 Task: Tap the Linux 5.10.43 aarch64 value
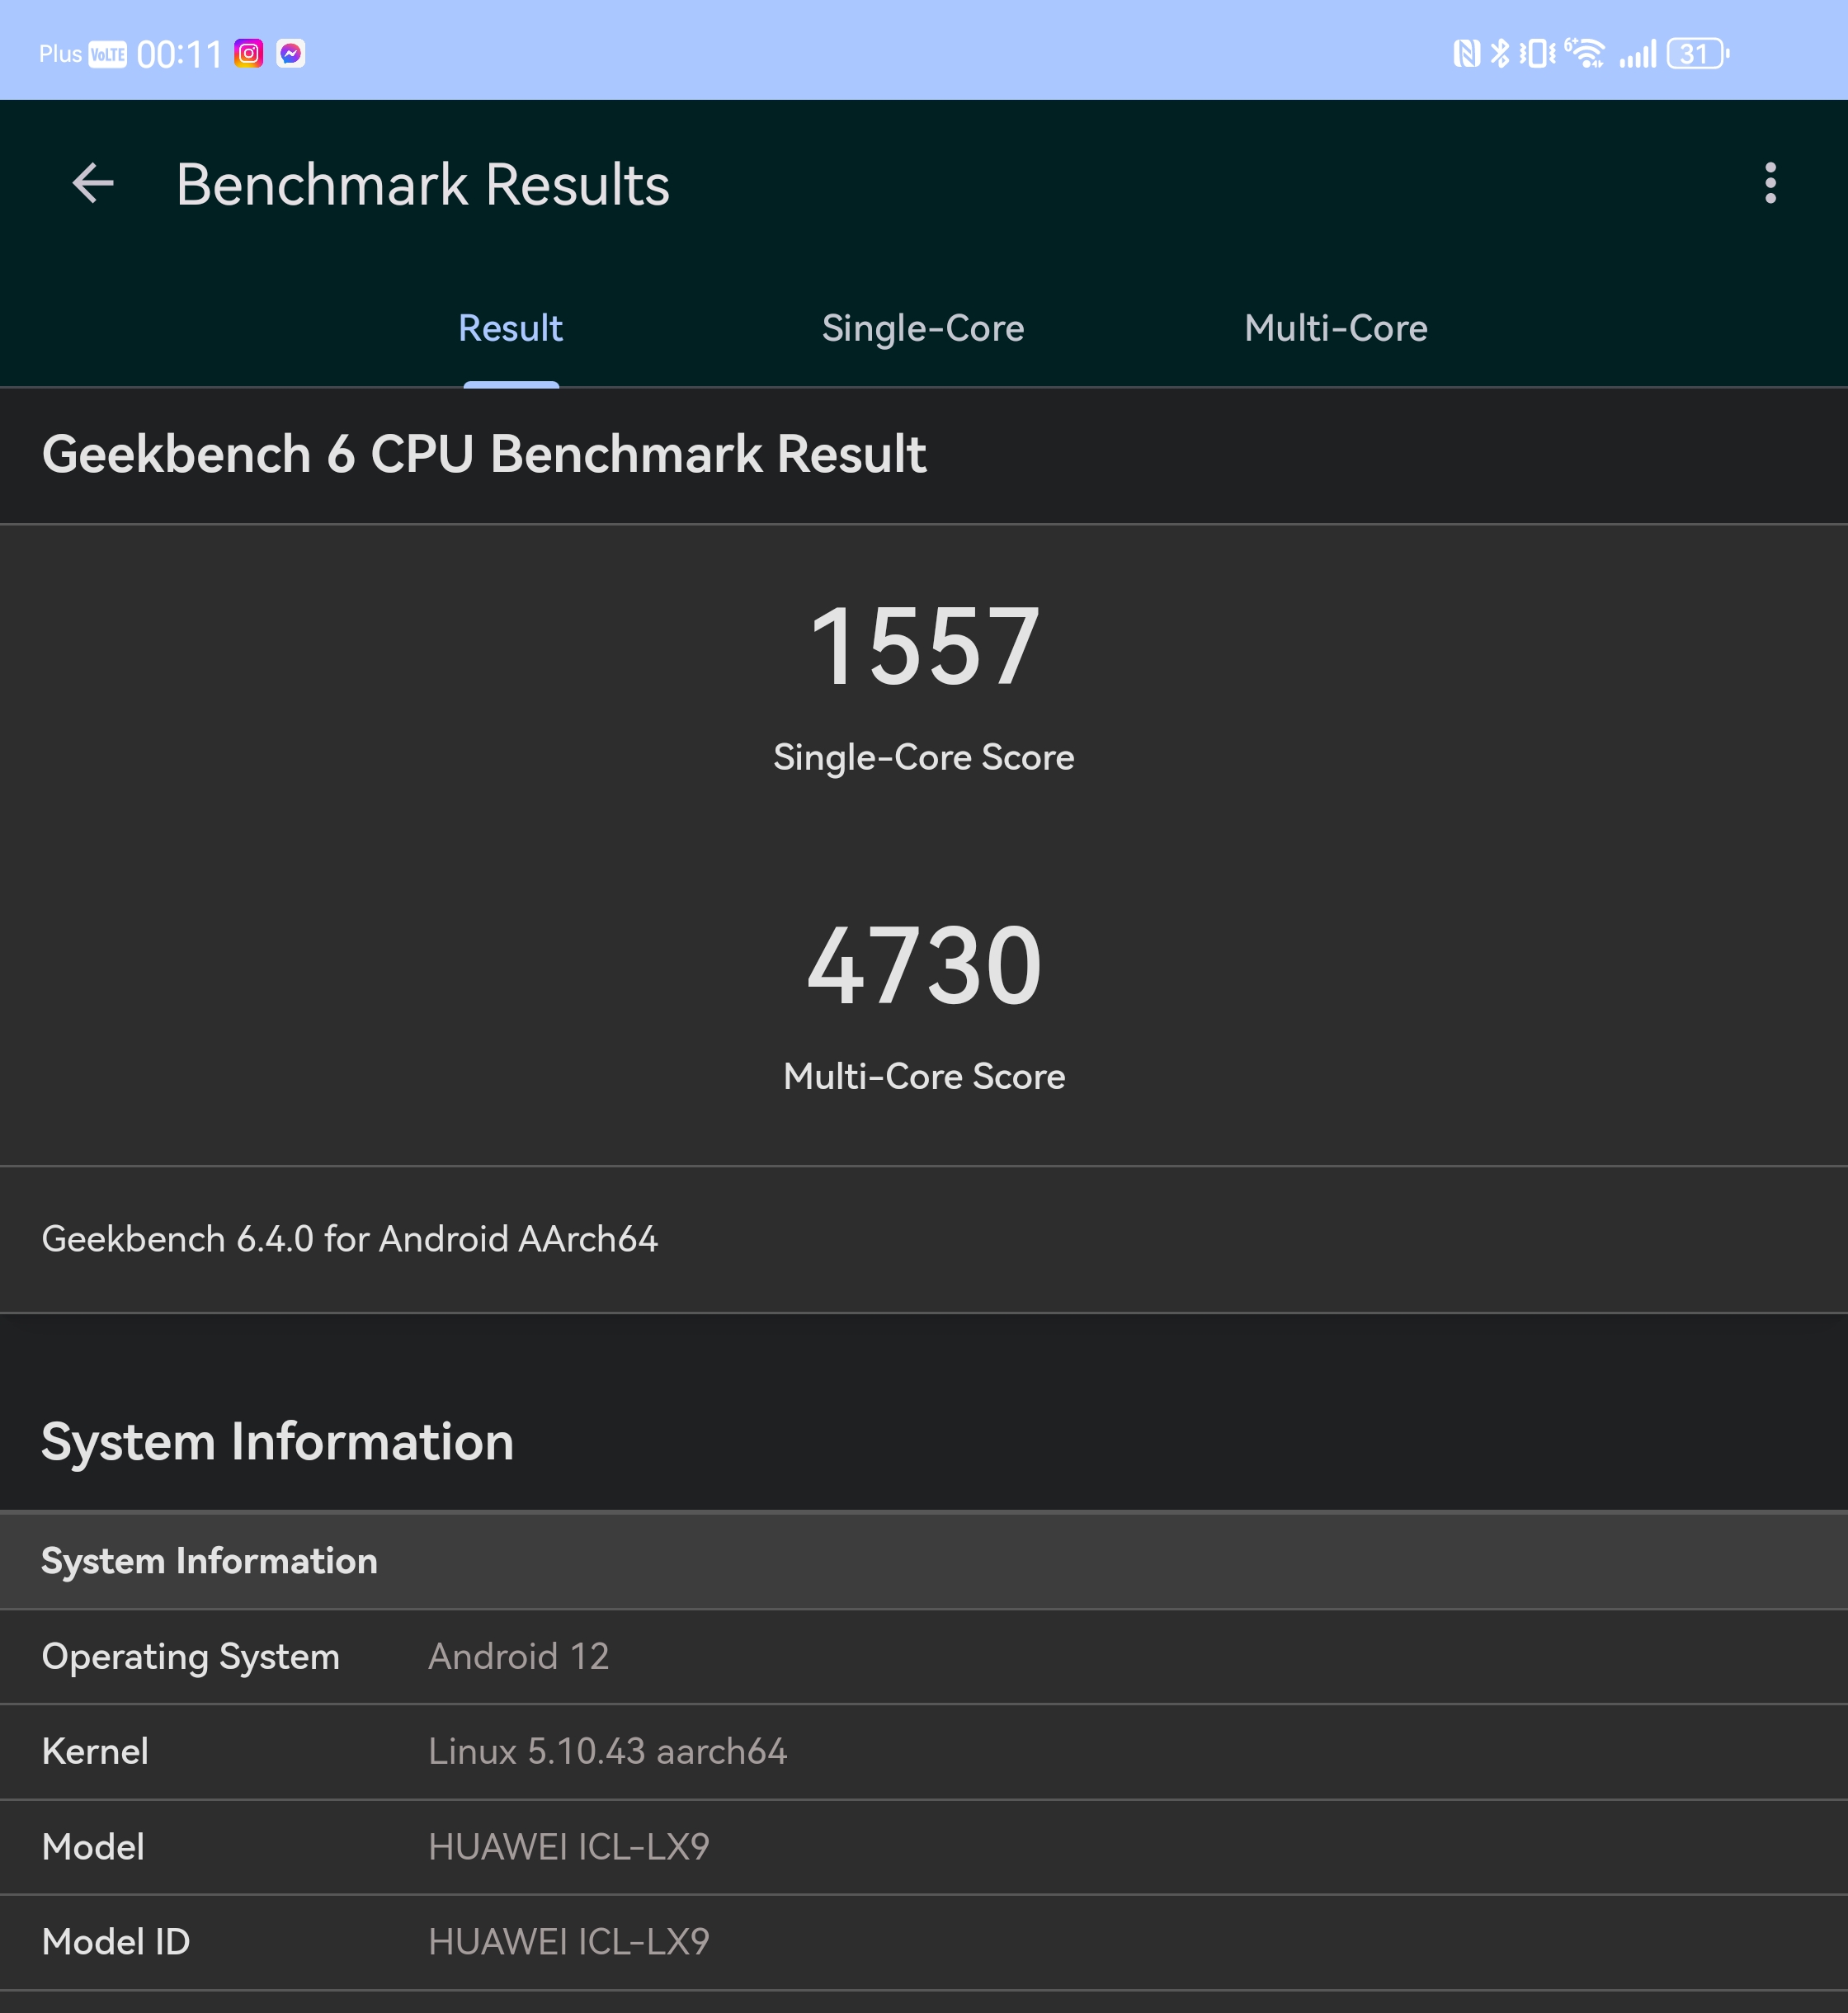pos(608,1752)
